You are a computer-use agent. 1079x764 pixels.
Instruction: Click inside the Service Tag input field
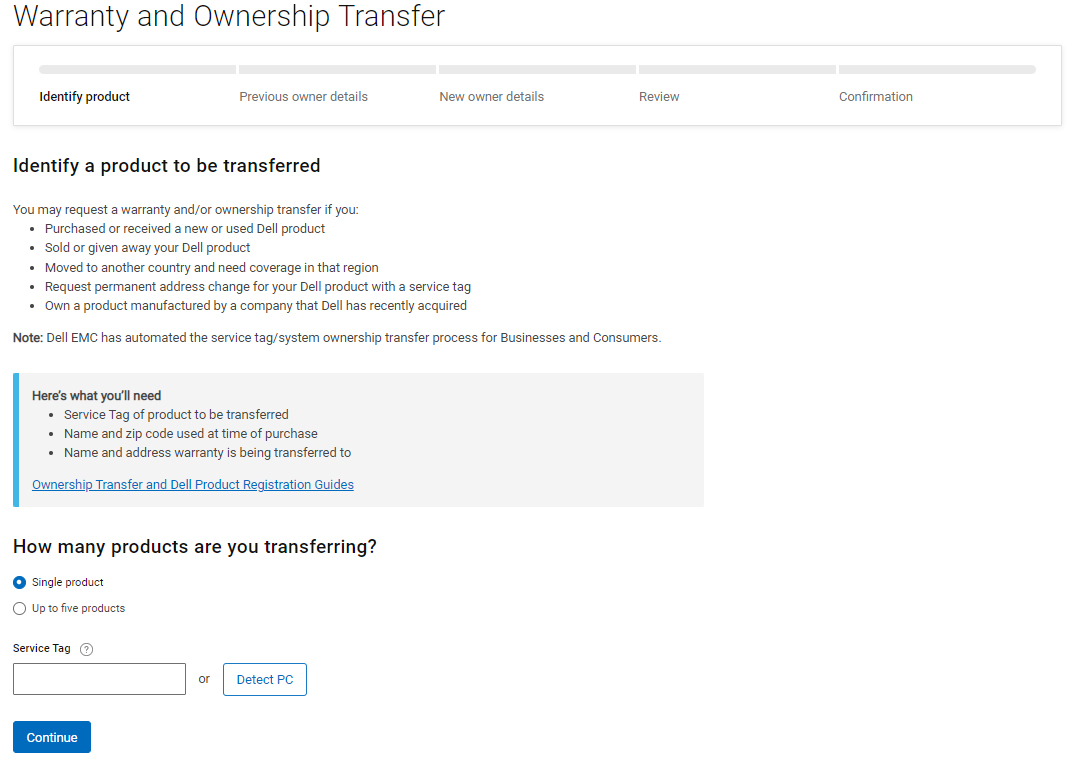coord(99,679)
